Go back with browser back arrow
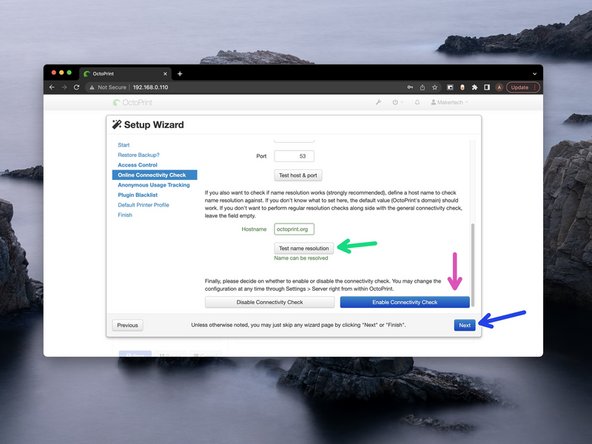 (52, 87)
